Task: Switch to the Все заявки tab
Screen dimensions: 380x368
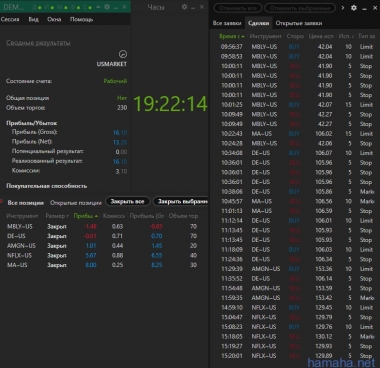Action: [227, 23]
